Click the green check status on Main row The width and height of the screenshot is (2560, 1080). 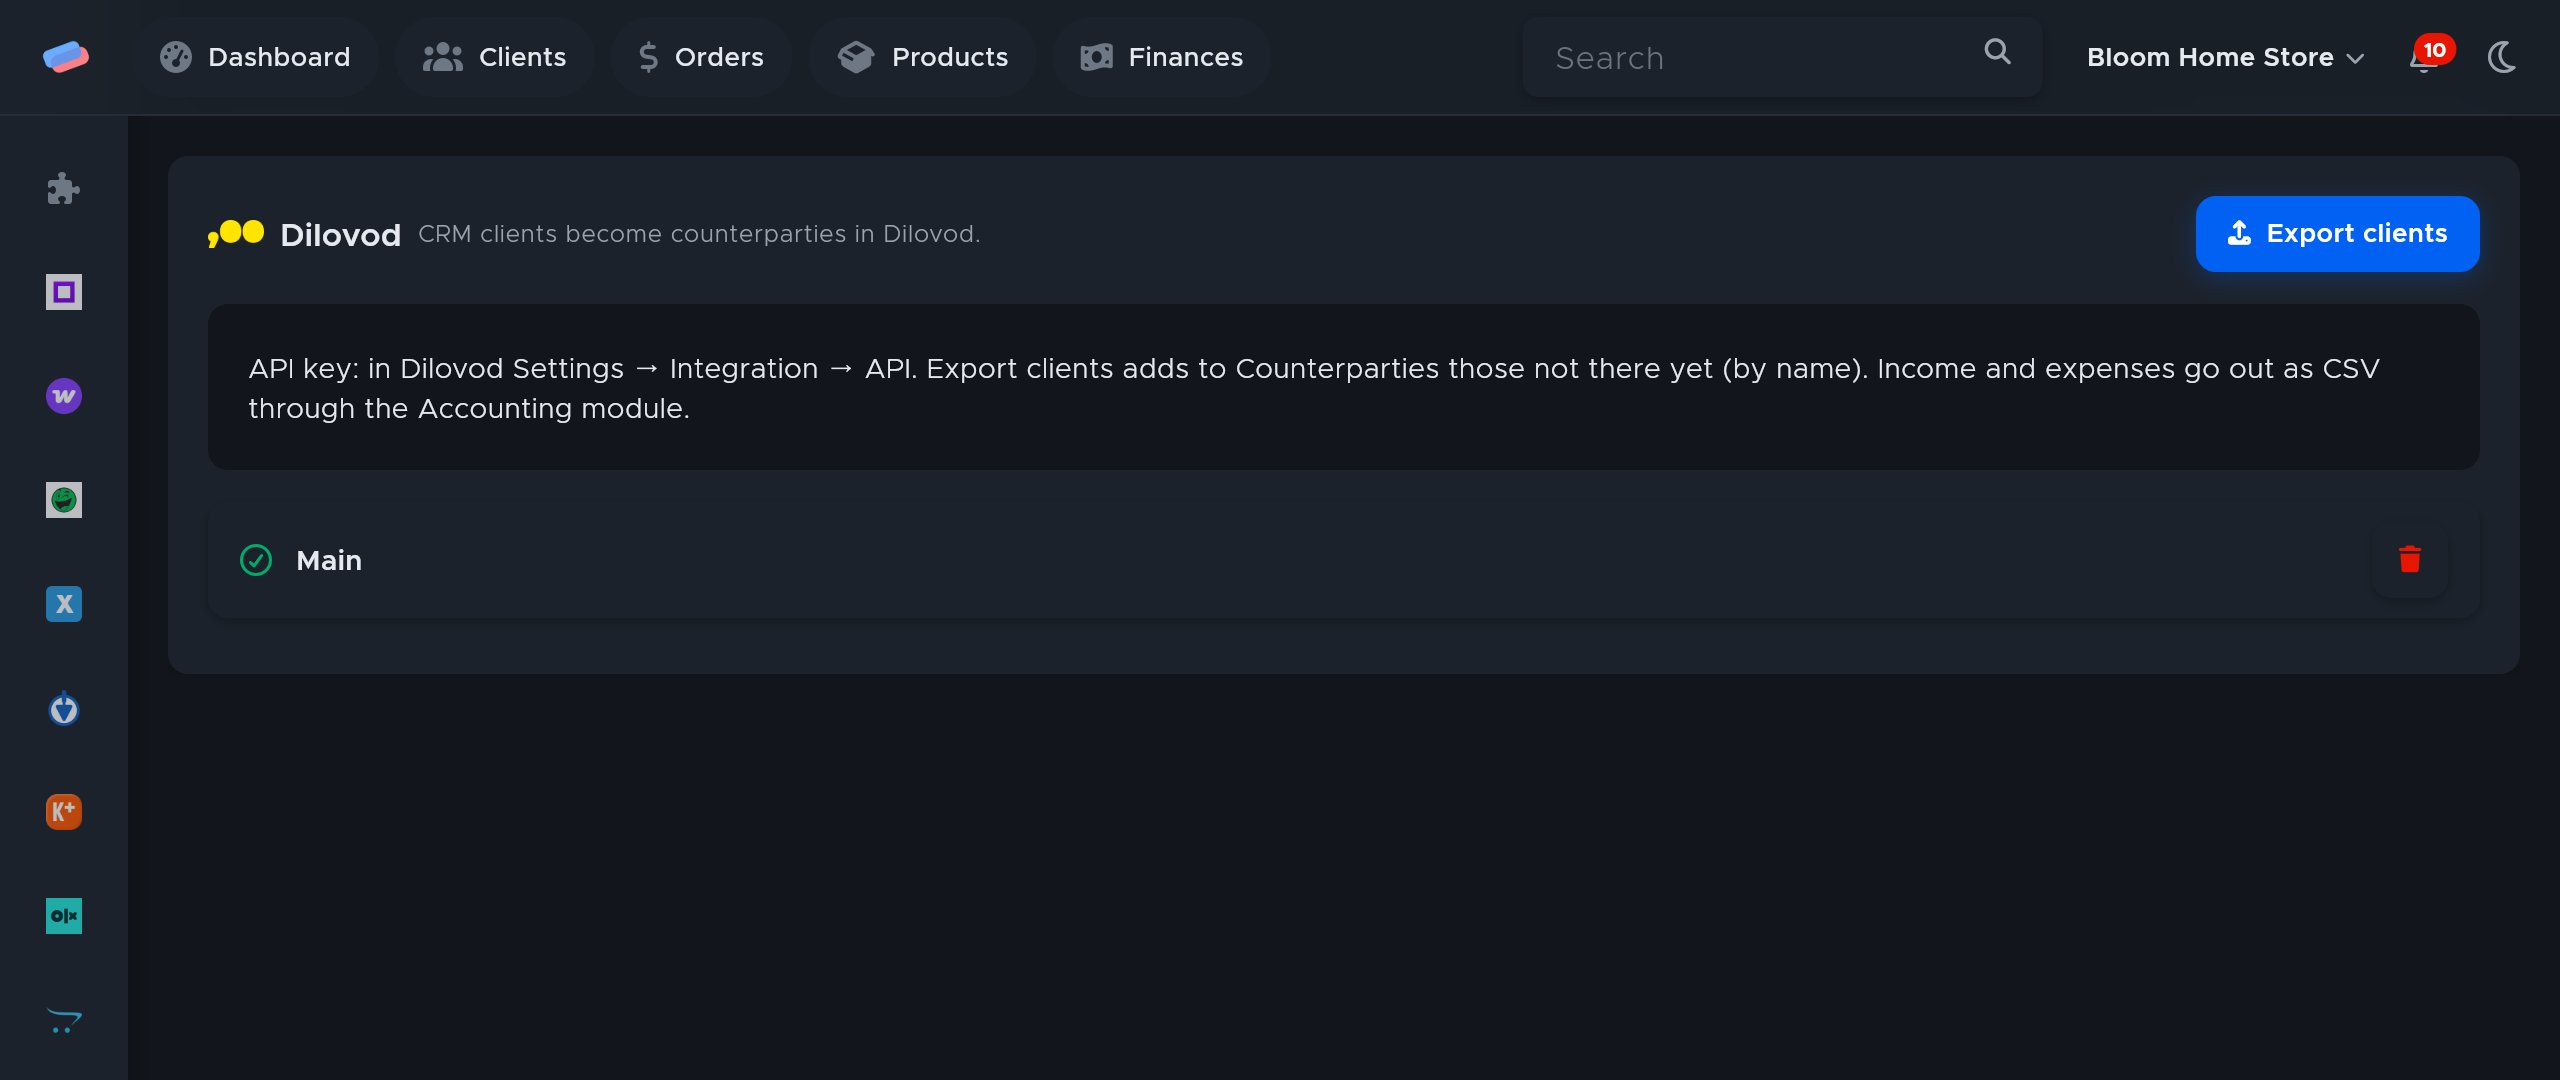pyautogui.click(x=256, y=560)
